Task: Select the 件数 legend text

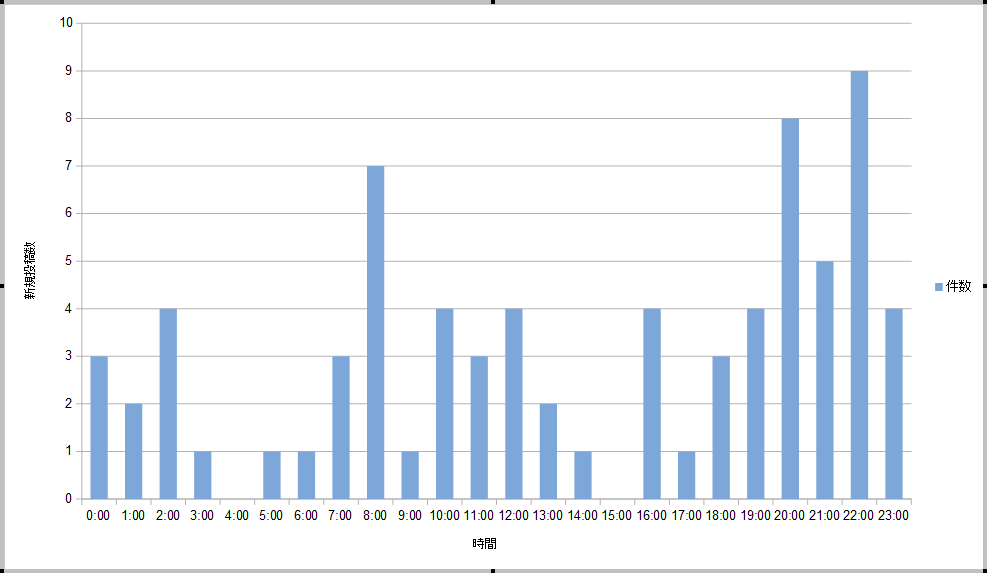Action: tap(958, 287)
